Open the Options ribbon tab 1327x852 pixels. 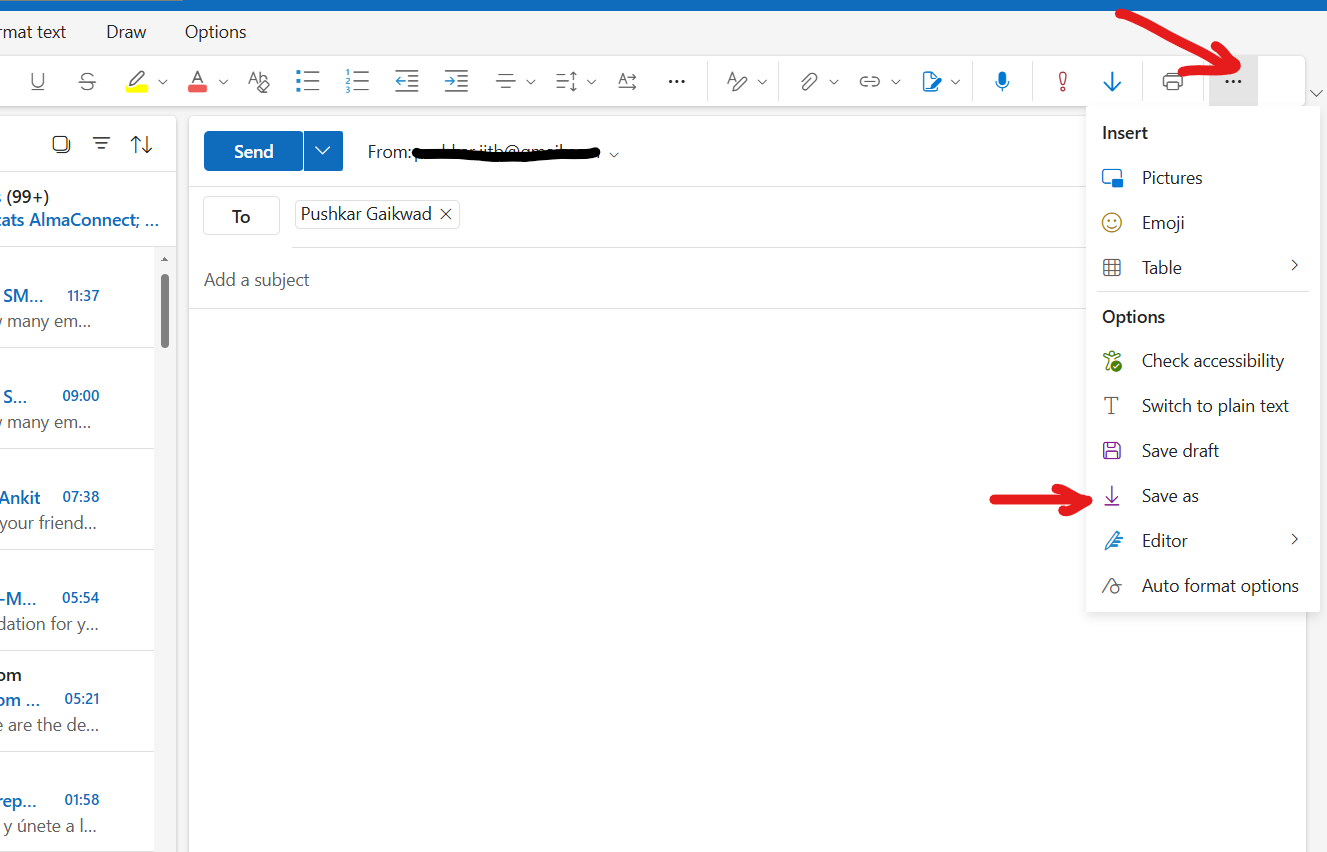(215, 31)
